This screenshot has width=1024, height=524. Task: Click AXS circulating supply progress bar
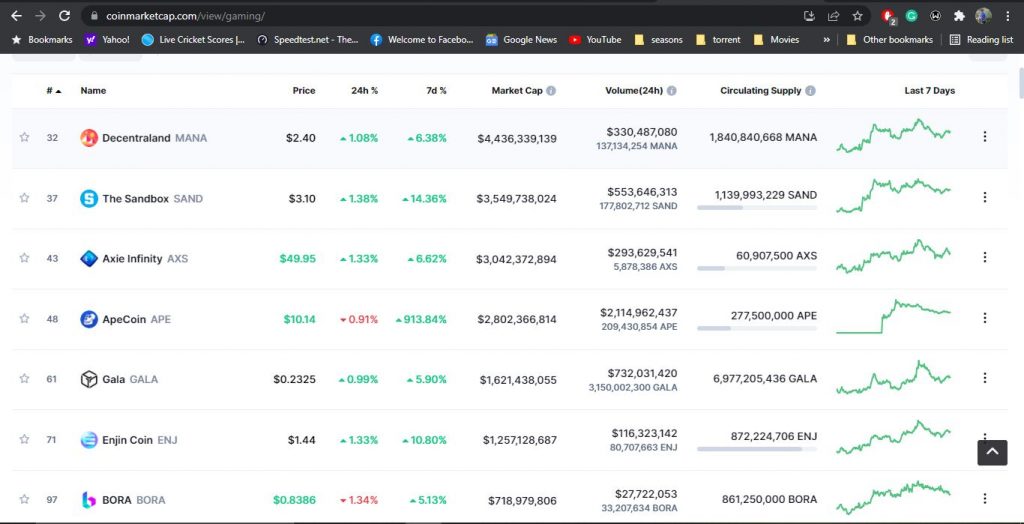point(757,268)
